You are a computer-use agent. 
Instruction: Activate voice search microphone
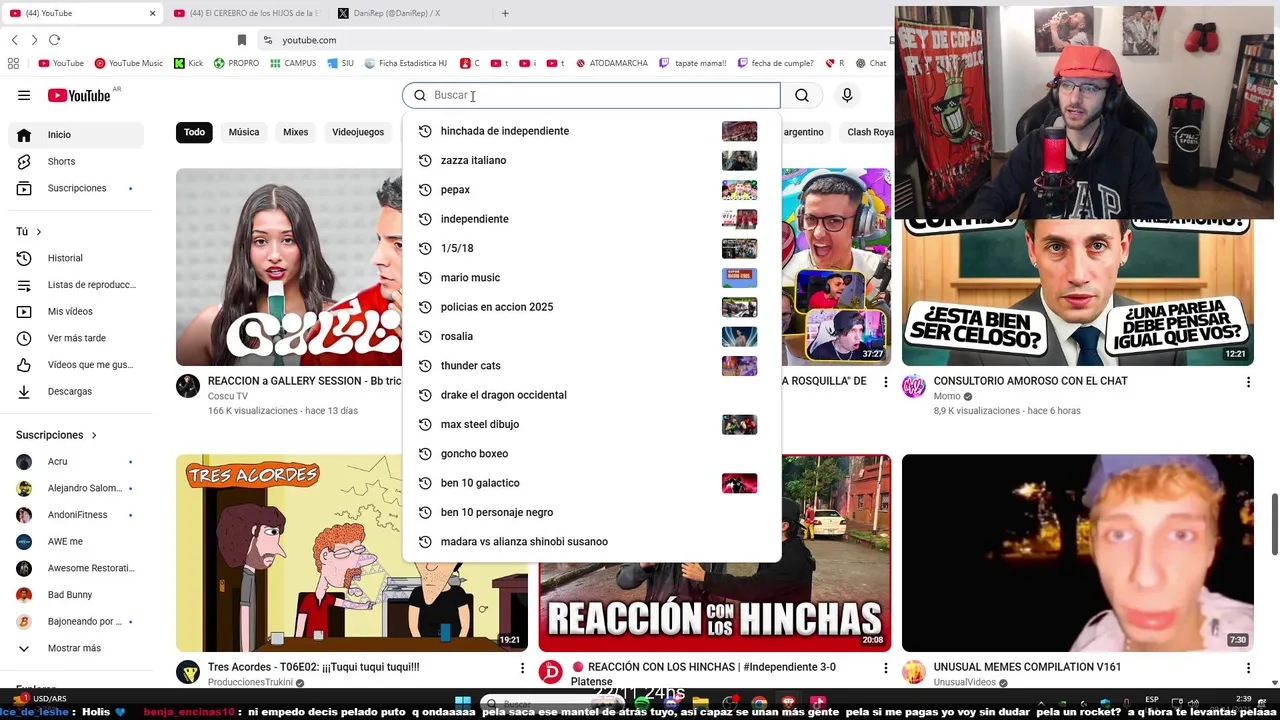tap(847, 95)
